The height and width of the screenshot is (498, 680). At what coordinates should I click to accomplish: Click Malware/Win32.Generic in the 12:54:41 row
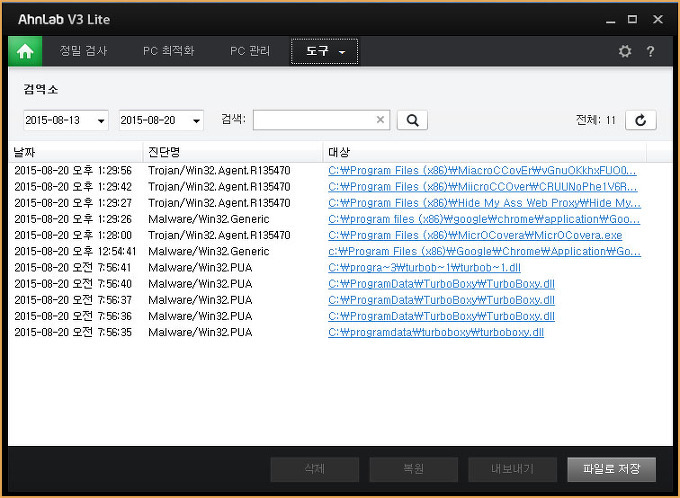209,252
